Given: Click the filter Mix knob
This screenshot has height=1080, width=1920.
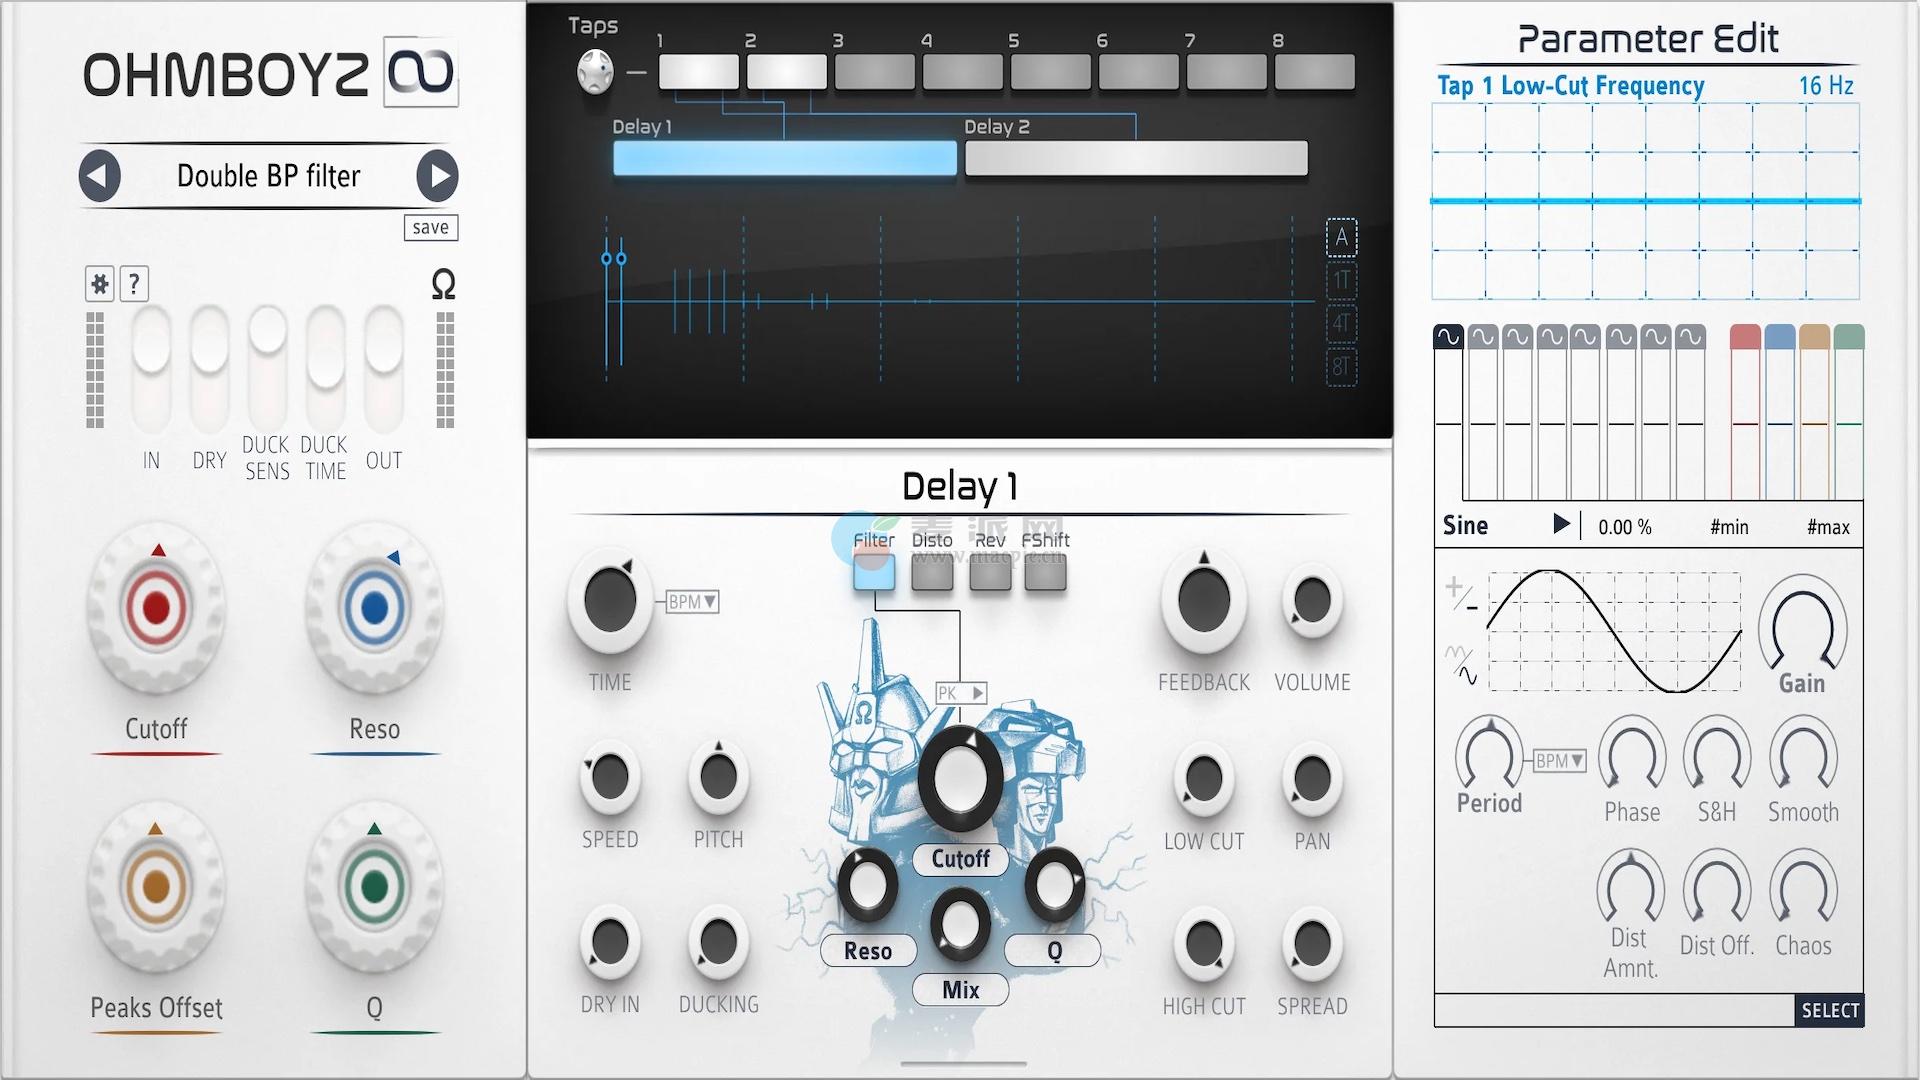Looking at the screenshot, I should click(960, 925).
